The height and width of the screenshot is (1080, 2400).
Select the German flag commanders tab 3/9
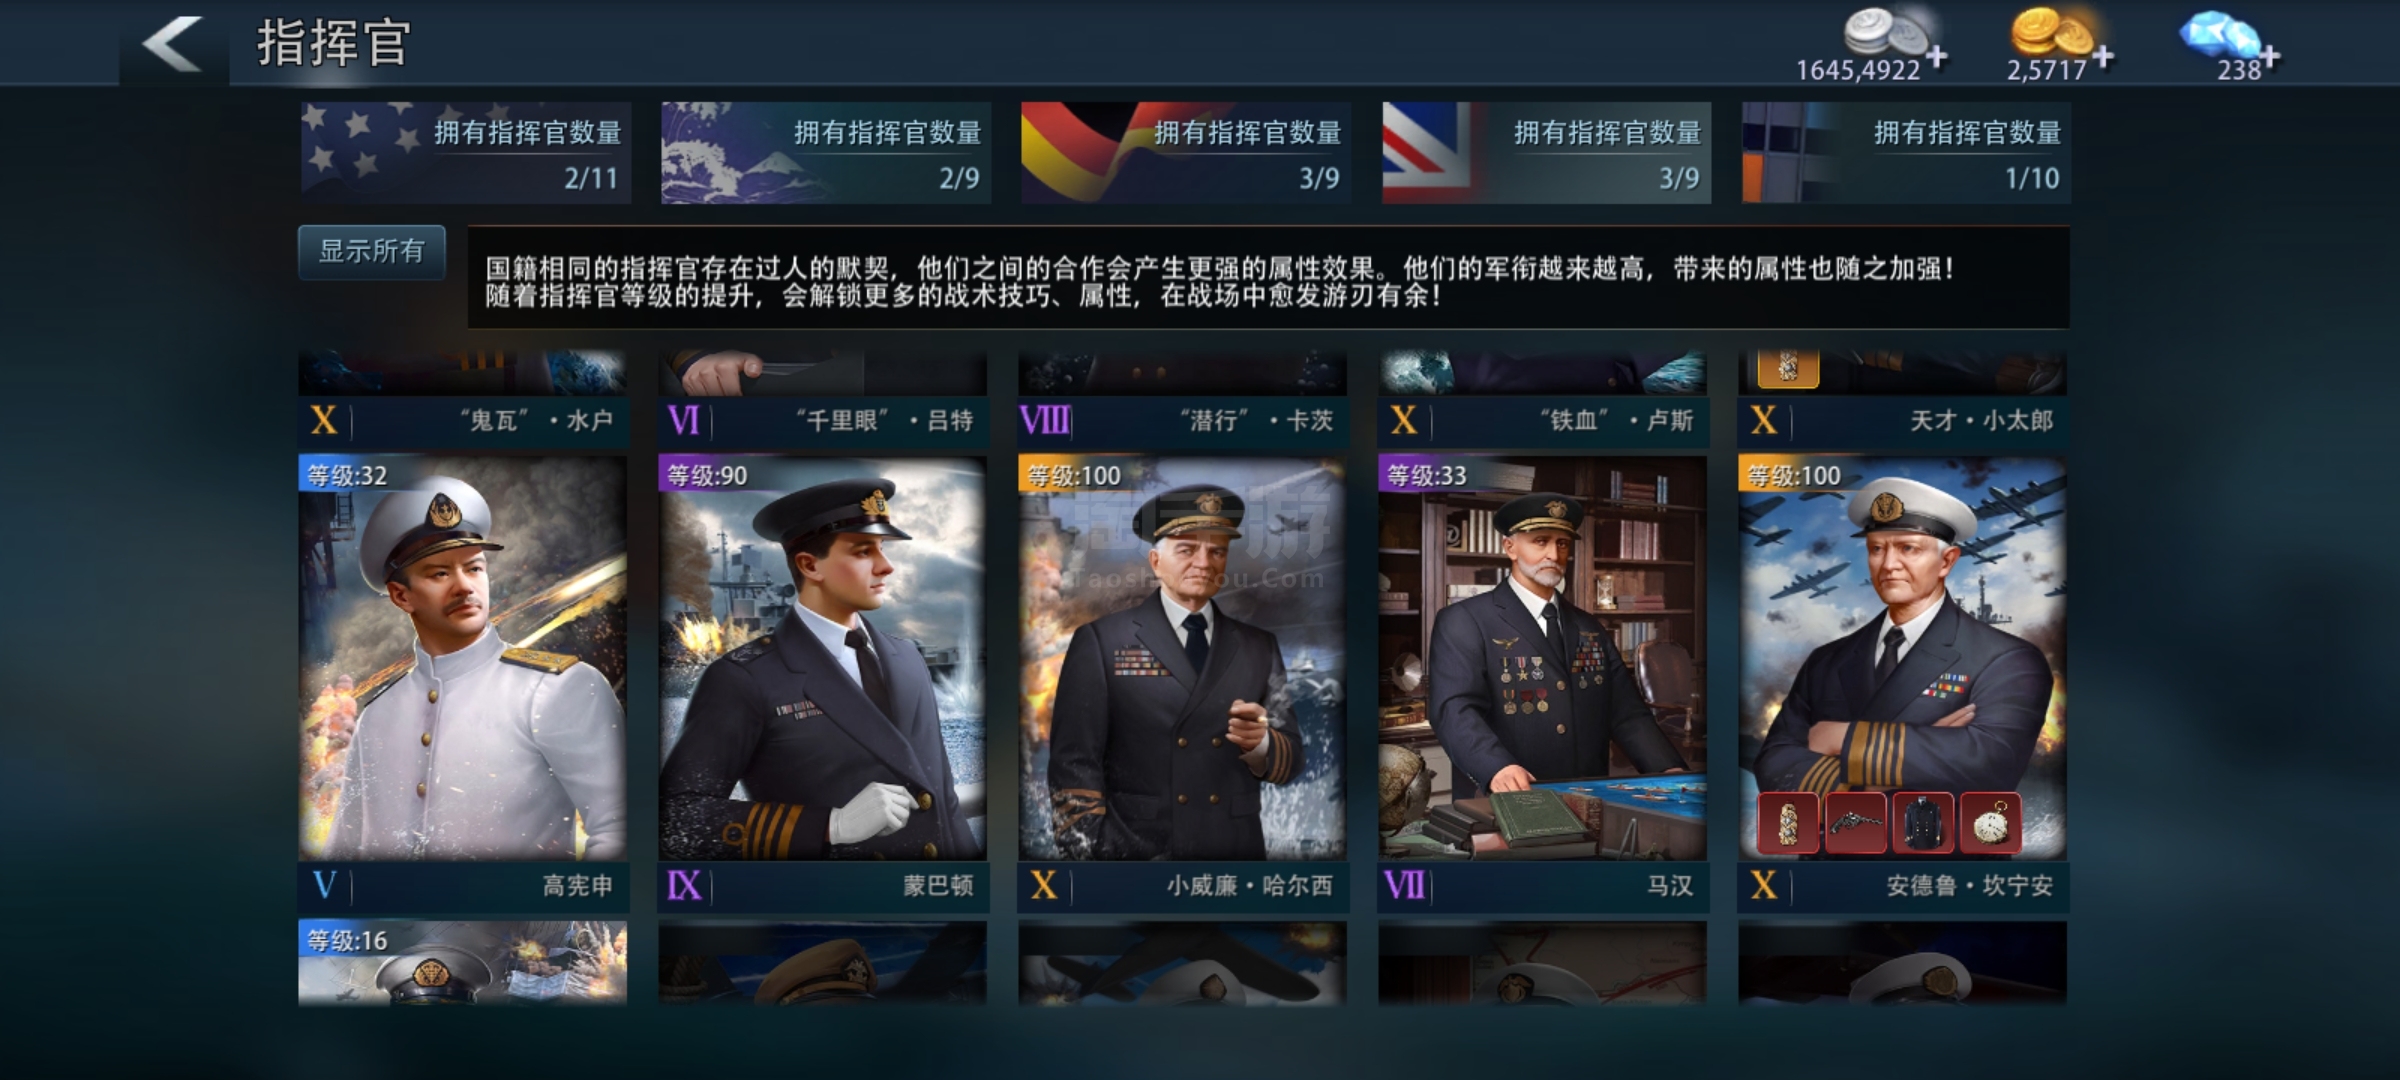1186,153
